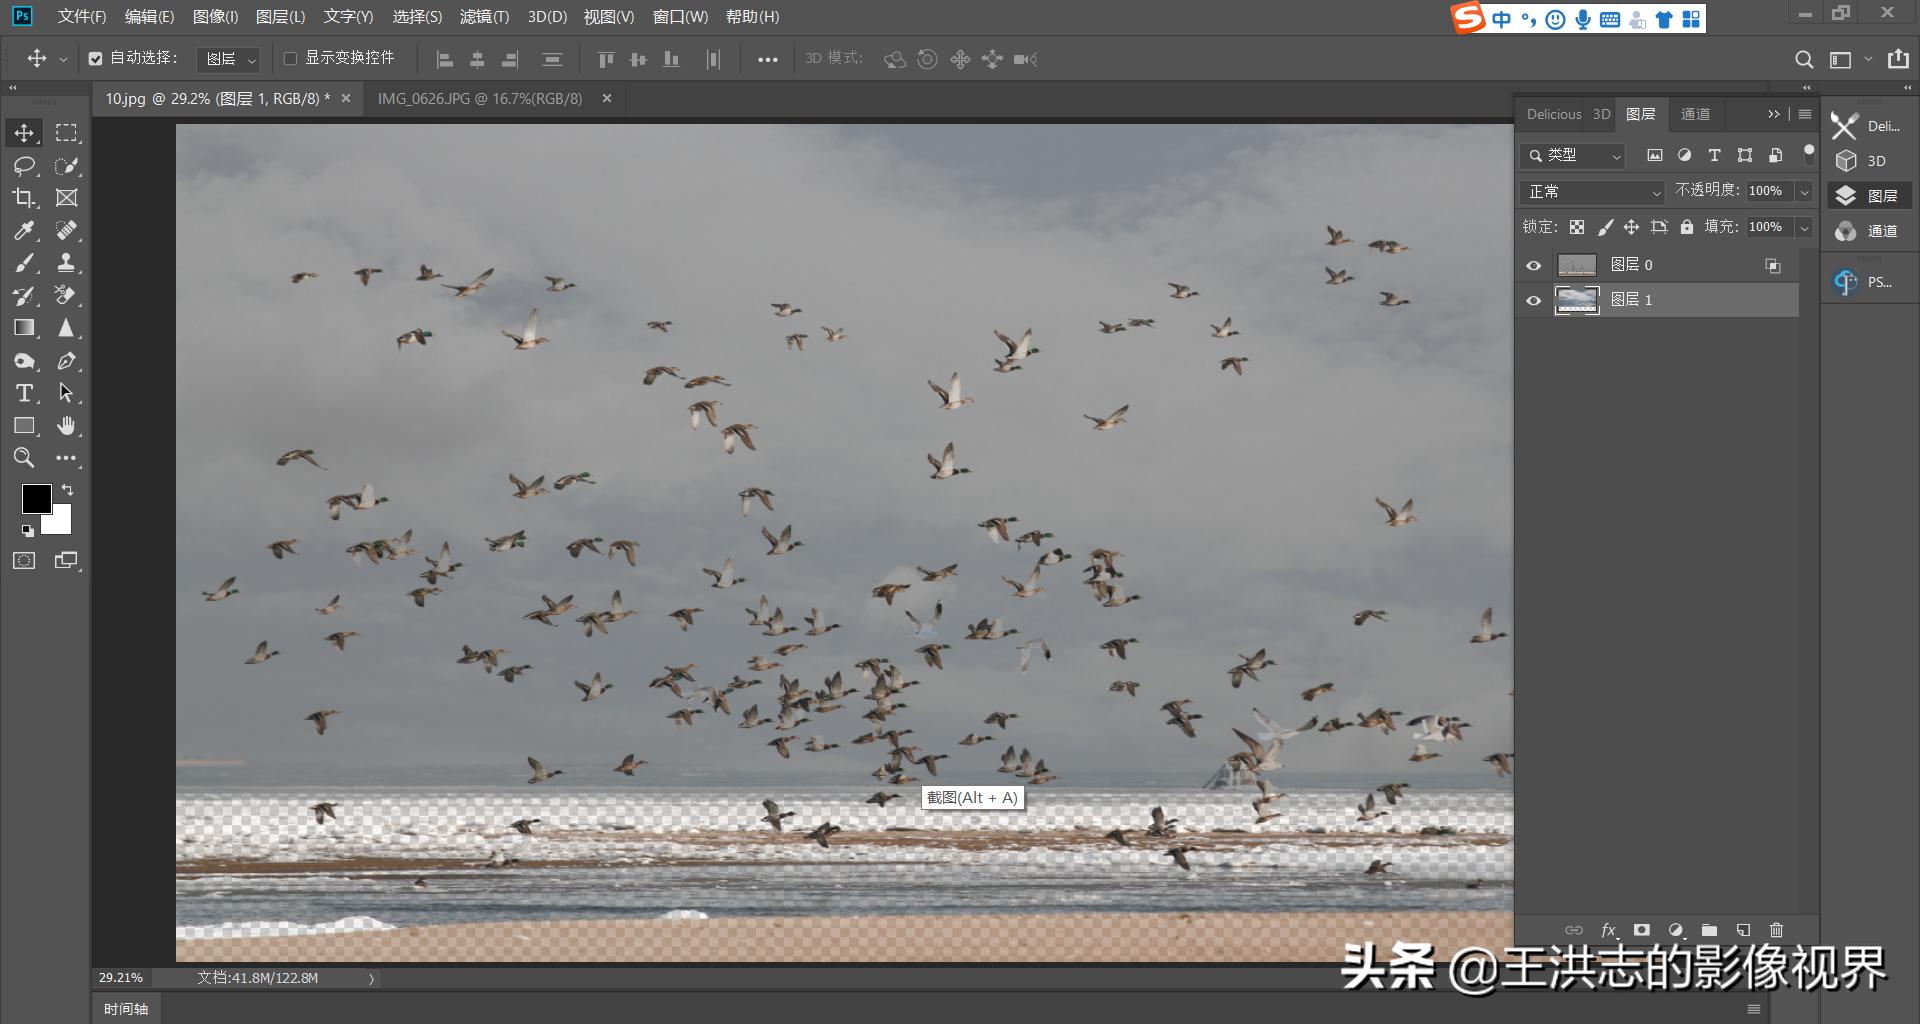This screenshot has width=1920, height=1024.
Task: Select the Gradient tool
Action: coord(24,327)
